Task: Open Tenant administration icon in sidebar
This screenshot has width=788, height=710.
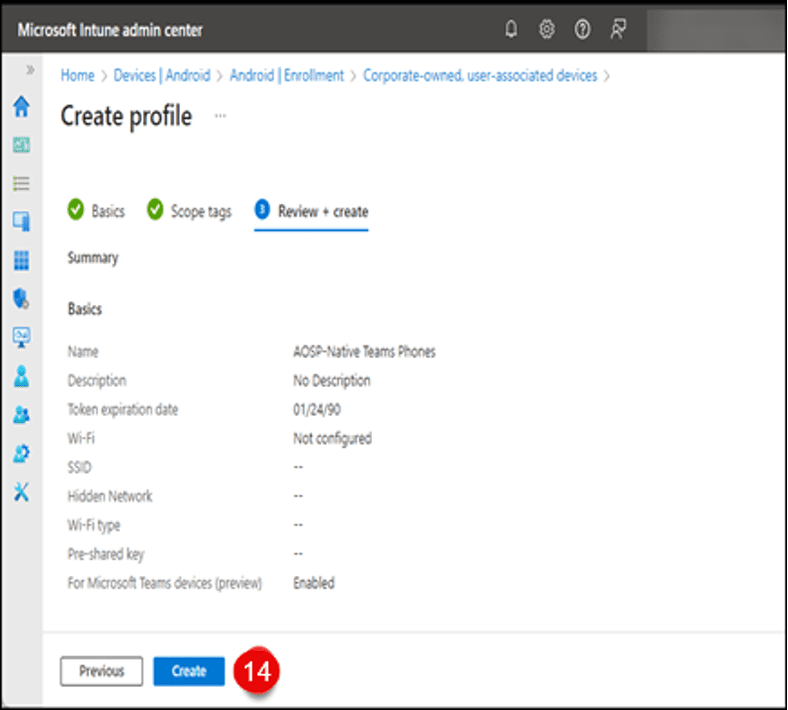Action: point(21,454)
